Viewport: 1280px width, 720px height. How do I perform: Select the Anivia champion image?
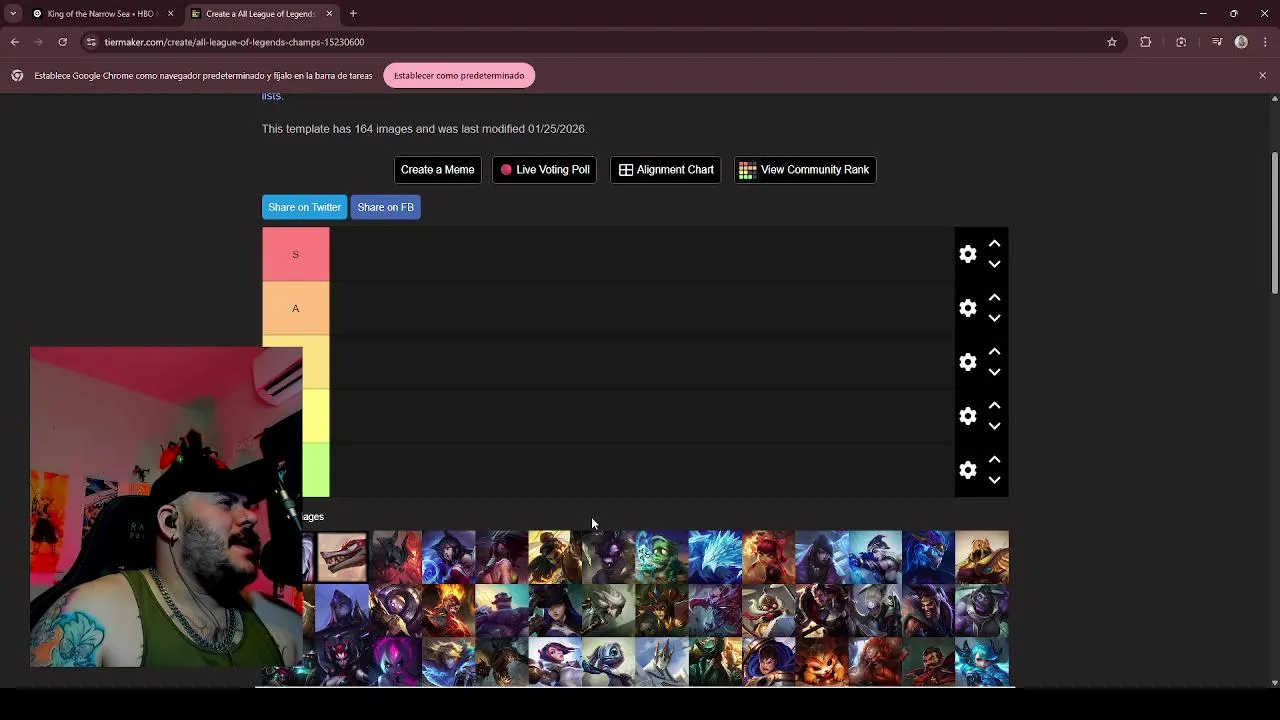tap(715, 557)
